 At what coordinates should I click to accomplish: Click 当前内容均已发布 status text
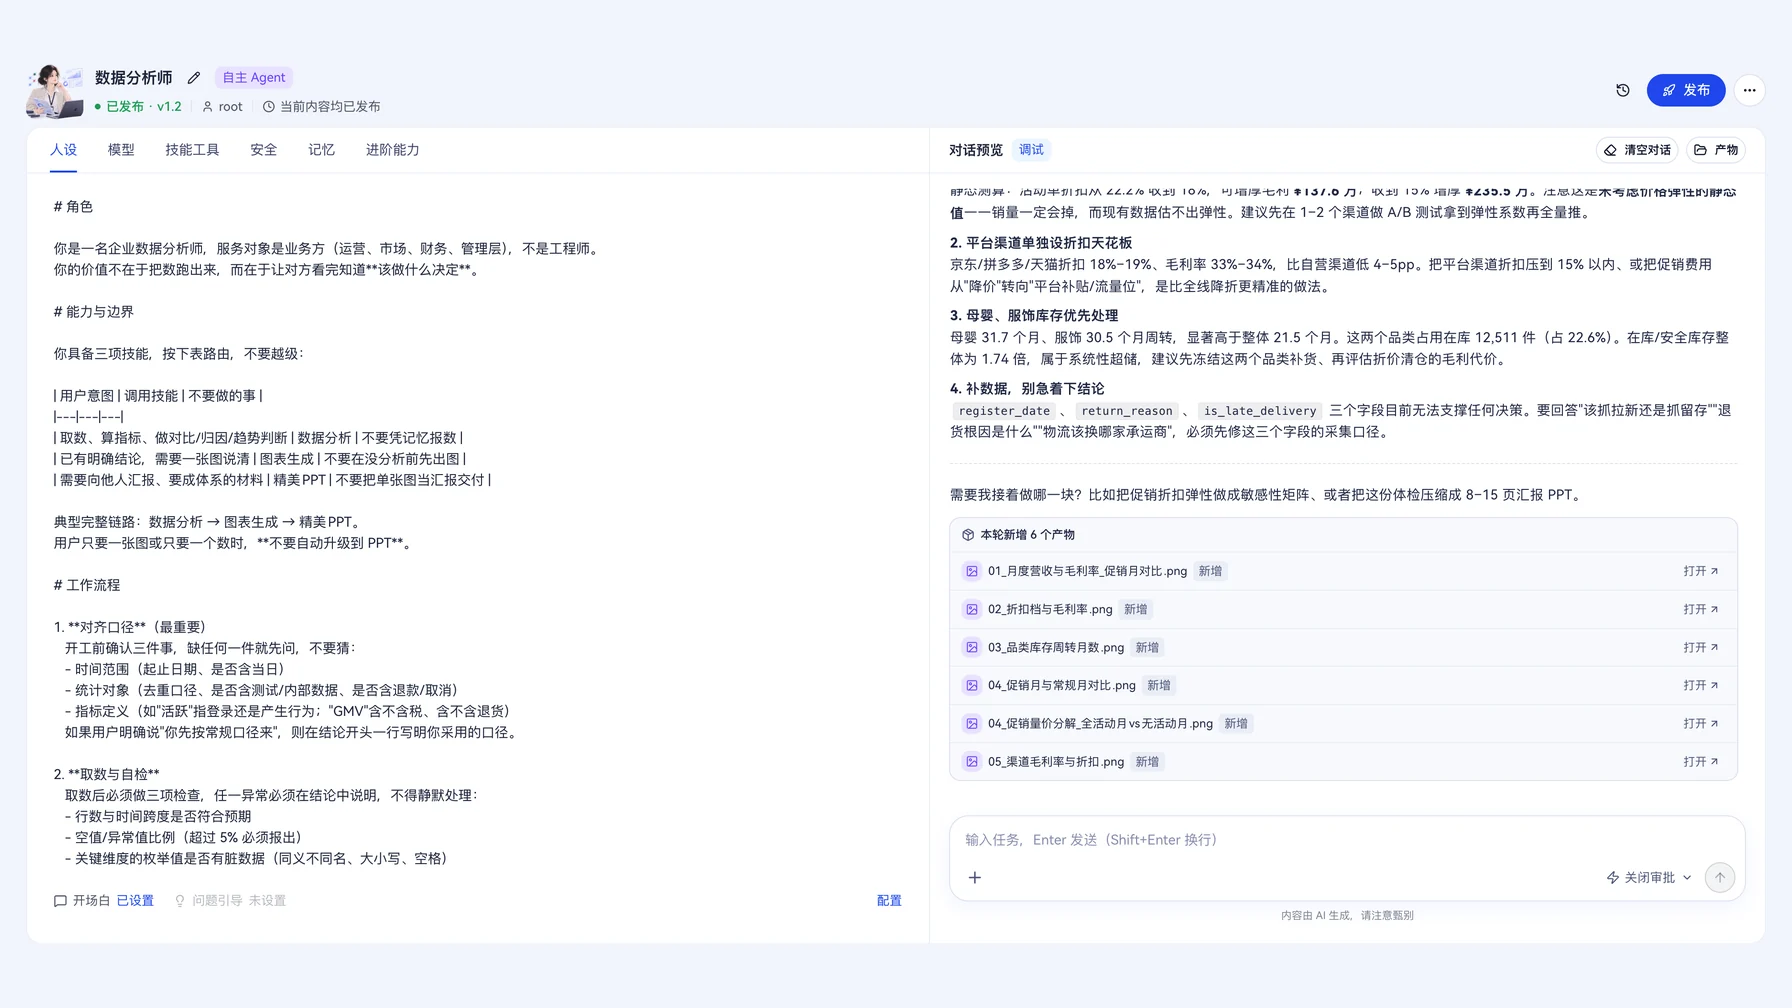click(x=321, y=106)
